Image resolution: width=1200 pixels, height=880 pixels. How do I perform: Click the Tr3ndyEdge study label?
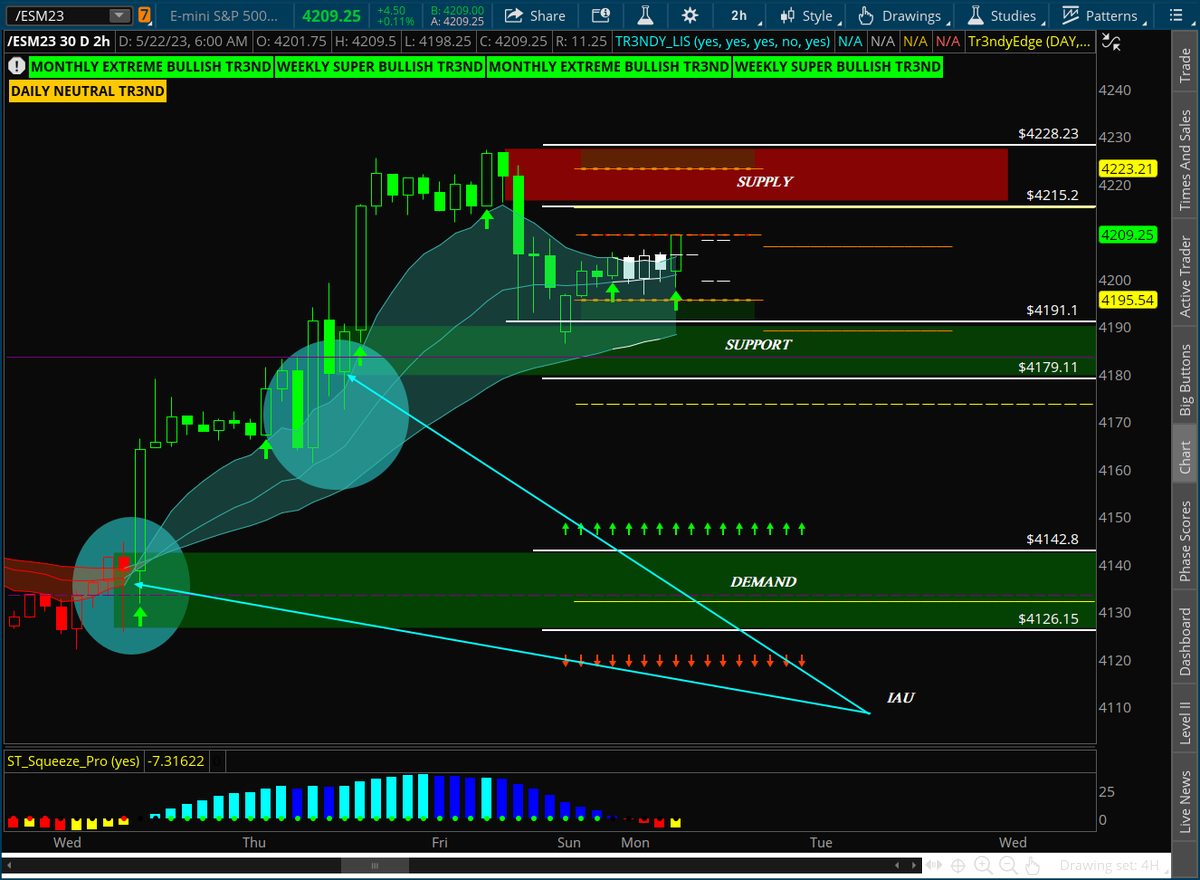(x=1030, y=41)
